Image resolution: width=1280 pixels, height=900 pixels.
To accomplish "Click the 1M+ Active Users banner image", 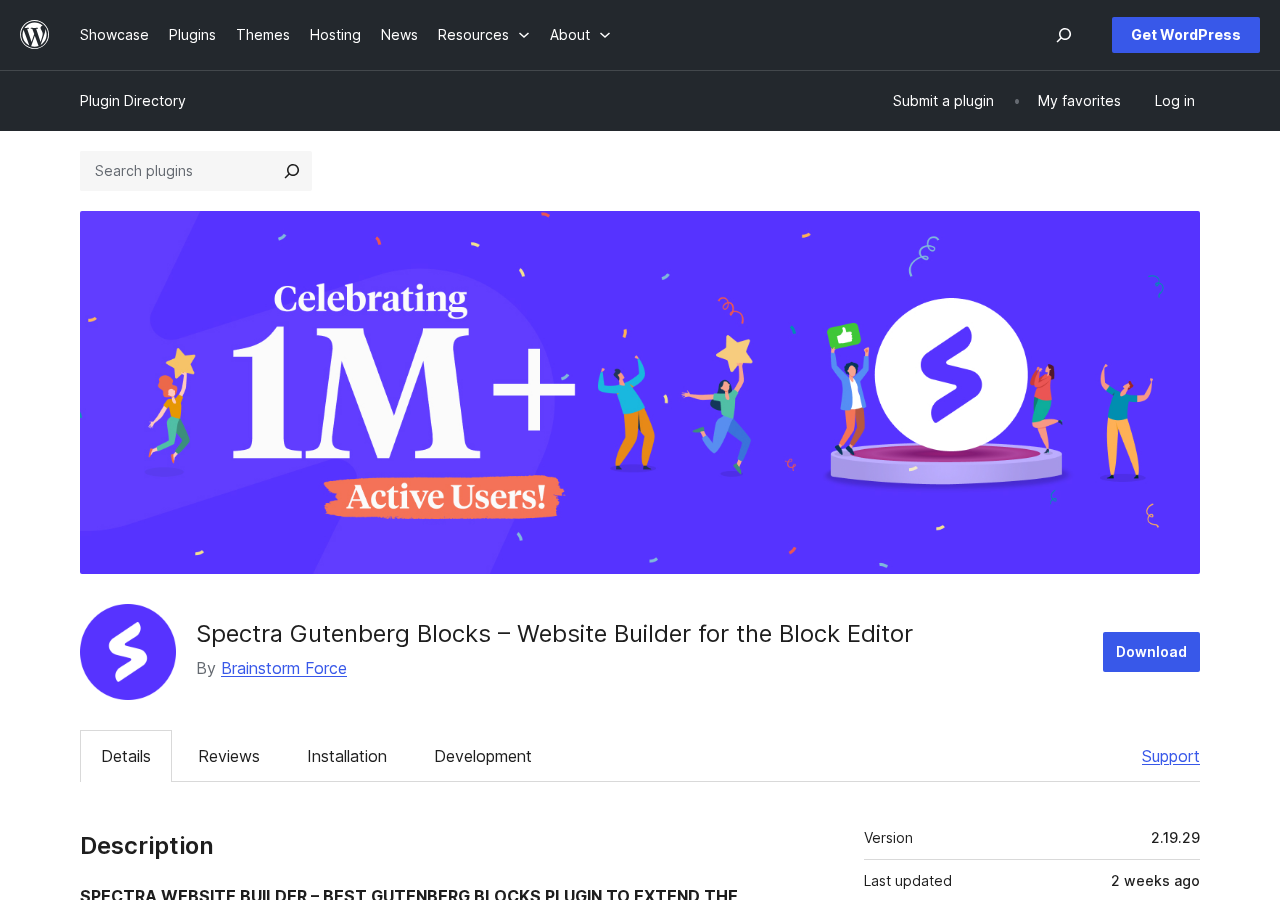I will pyautogui.click(x=640, y=392).
